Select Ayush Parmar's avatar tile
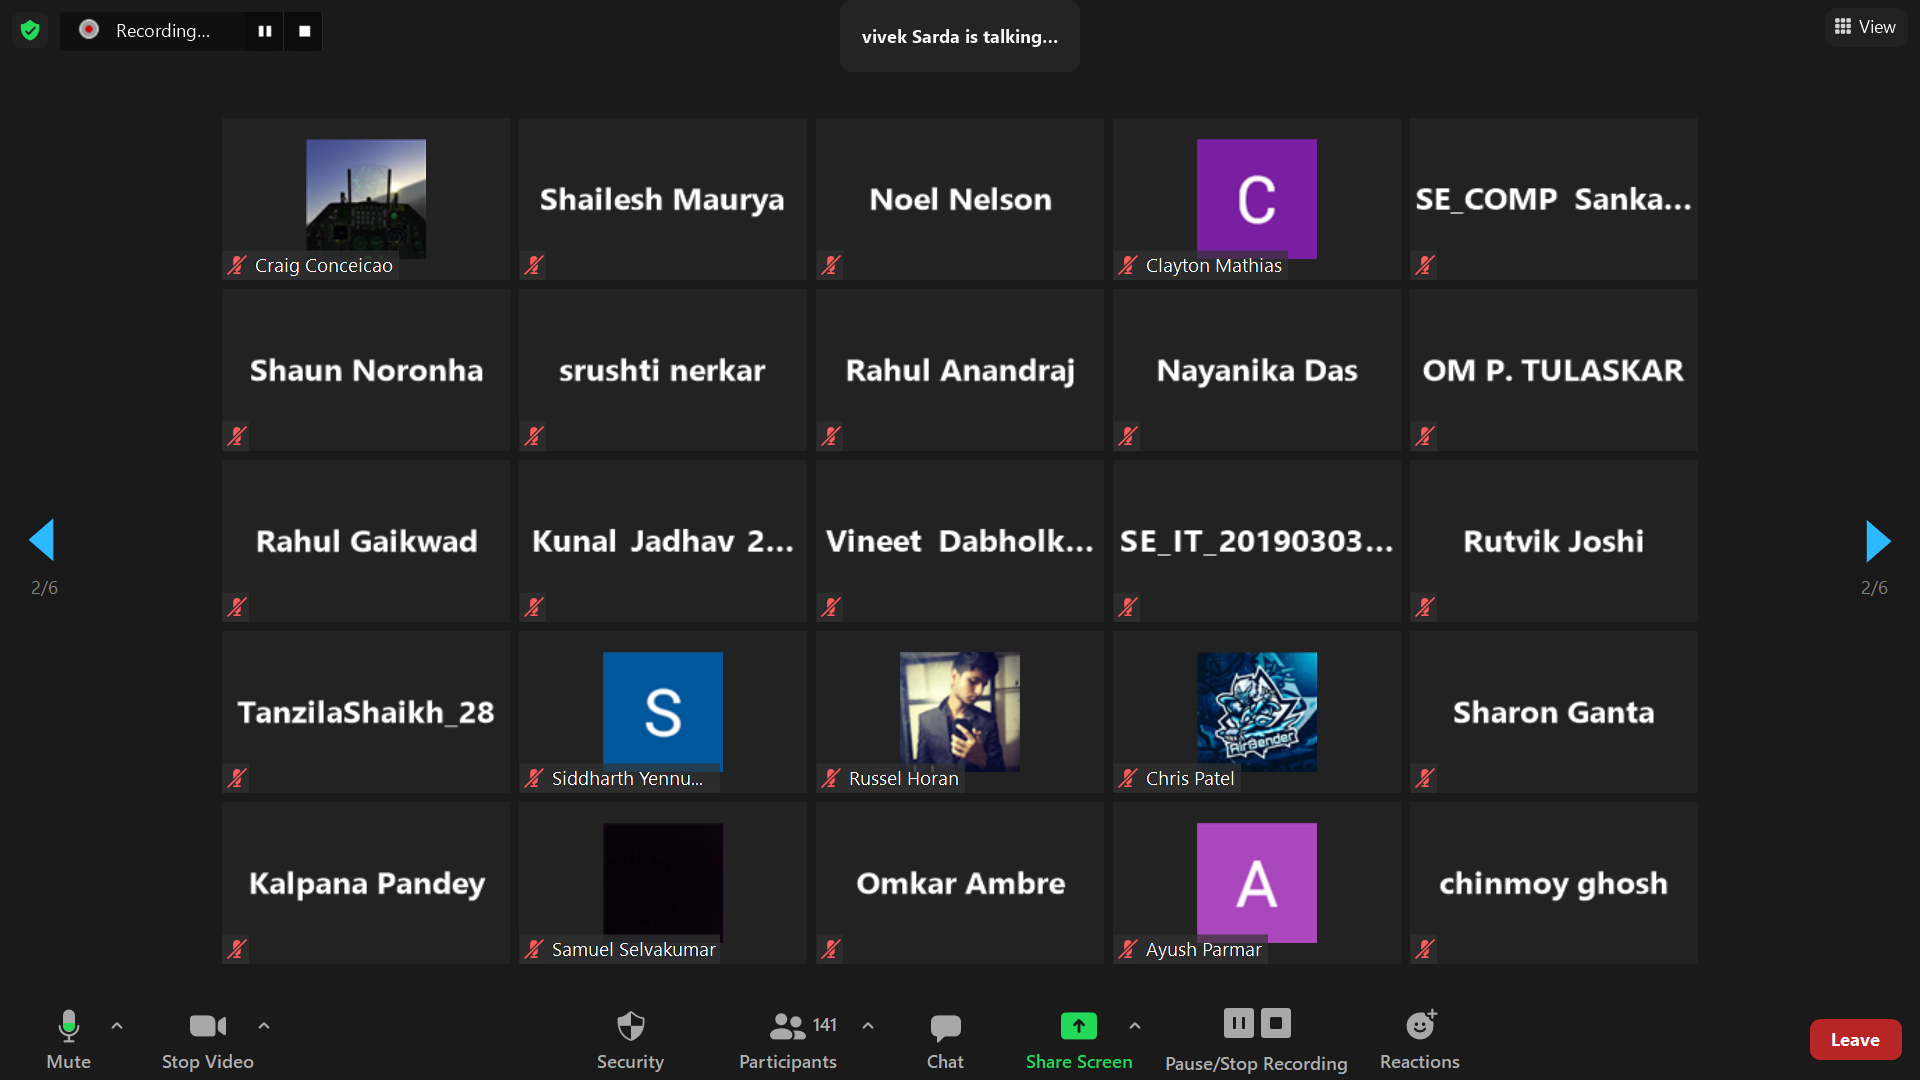The width and height of the screenshot is (1920, 1080). tap(1257, 883)
